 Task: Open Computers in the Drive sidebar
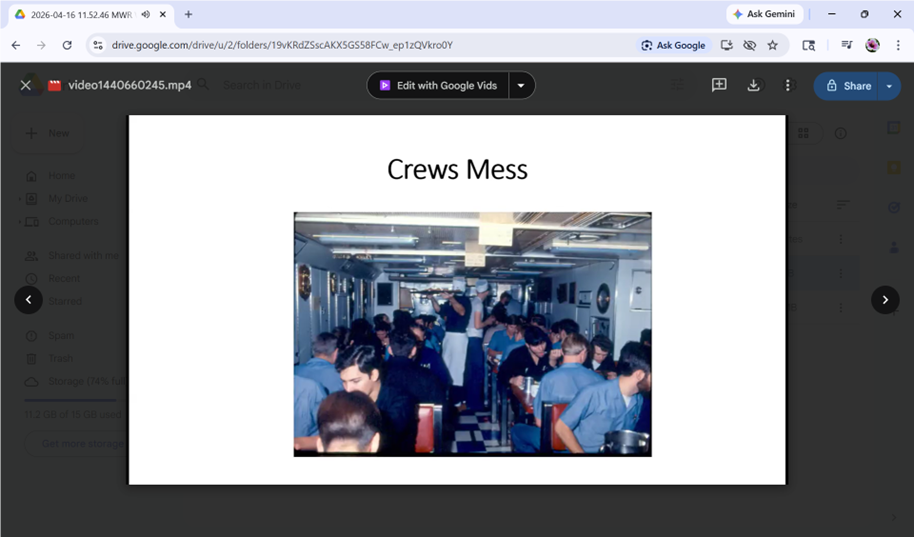73,221
